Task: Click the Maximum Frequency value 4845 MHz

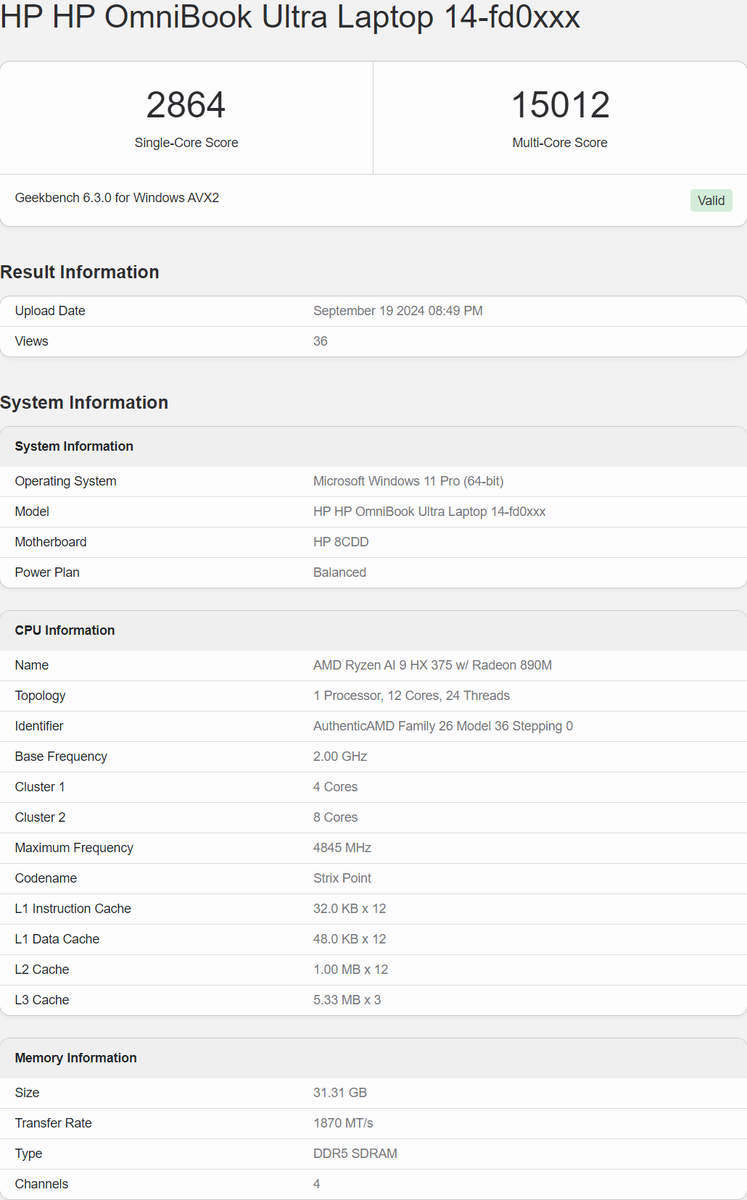Action: click(x=342, y=848)
